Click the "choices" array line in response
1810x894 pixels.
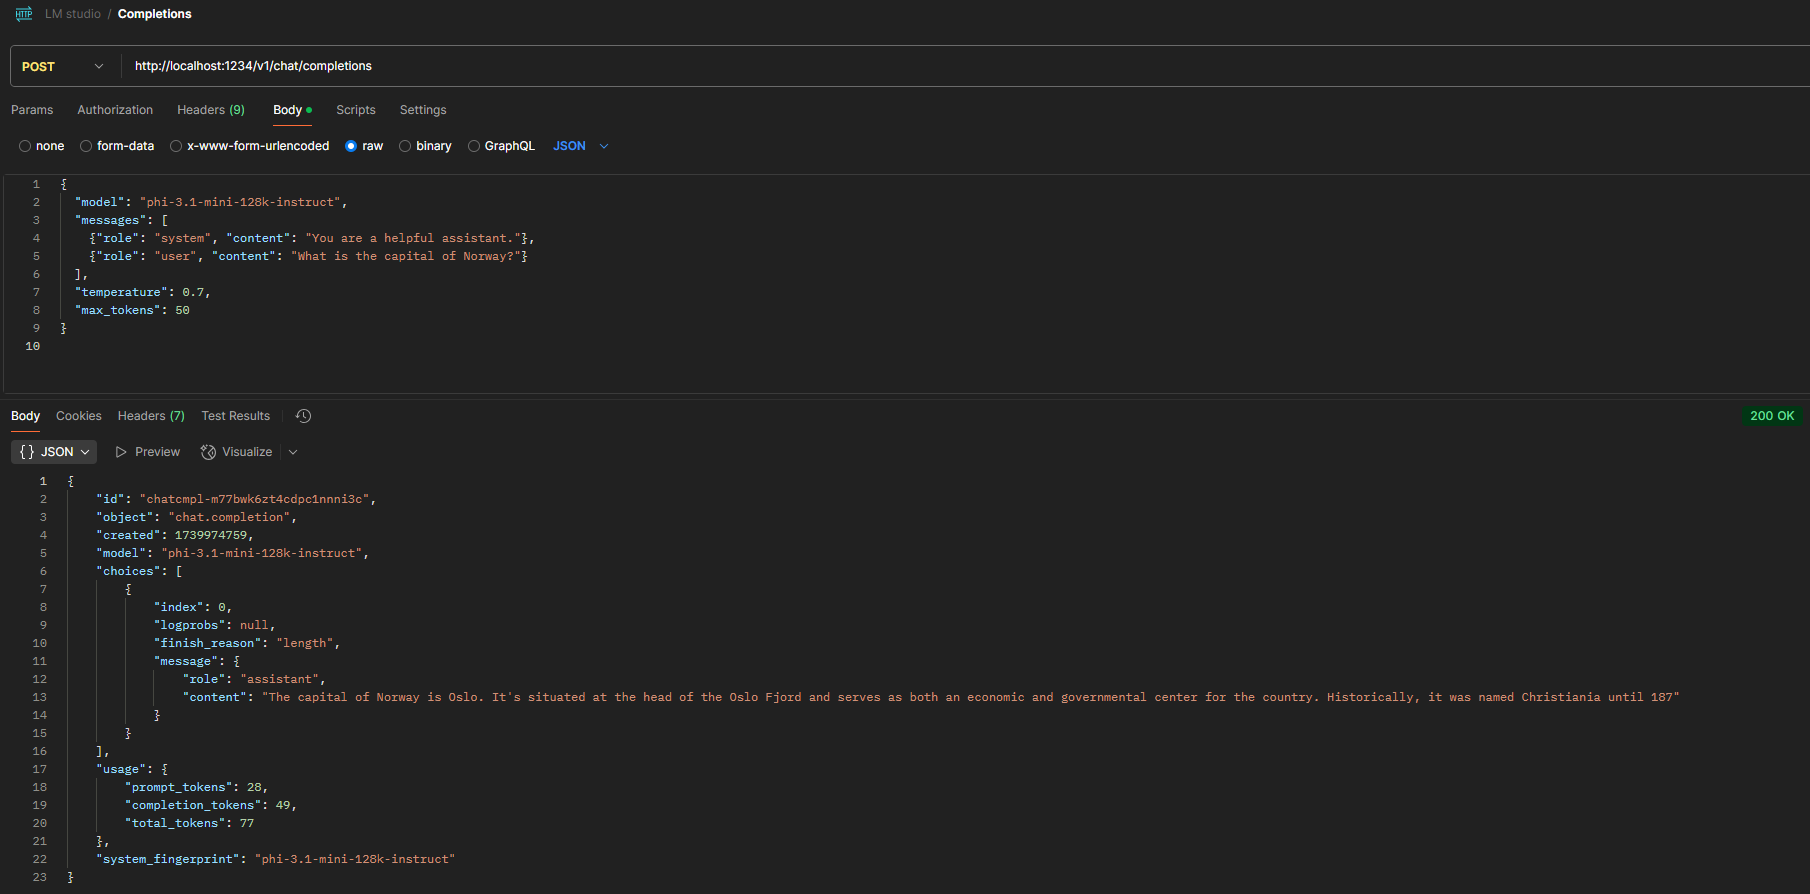139,571
